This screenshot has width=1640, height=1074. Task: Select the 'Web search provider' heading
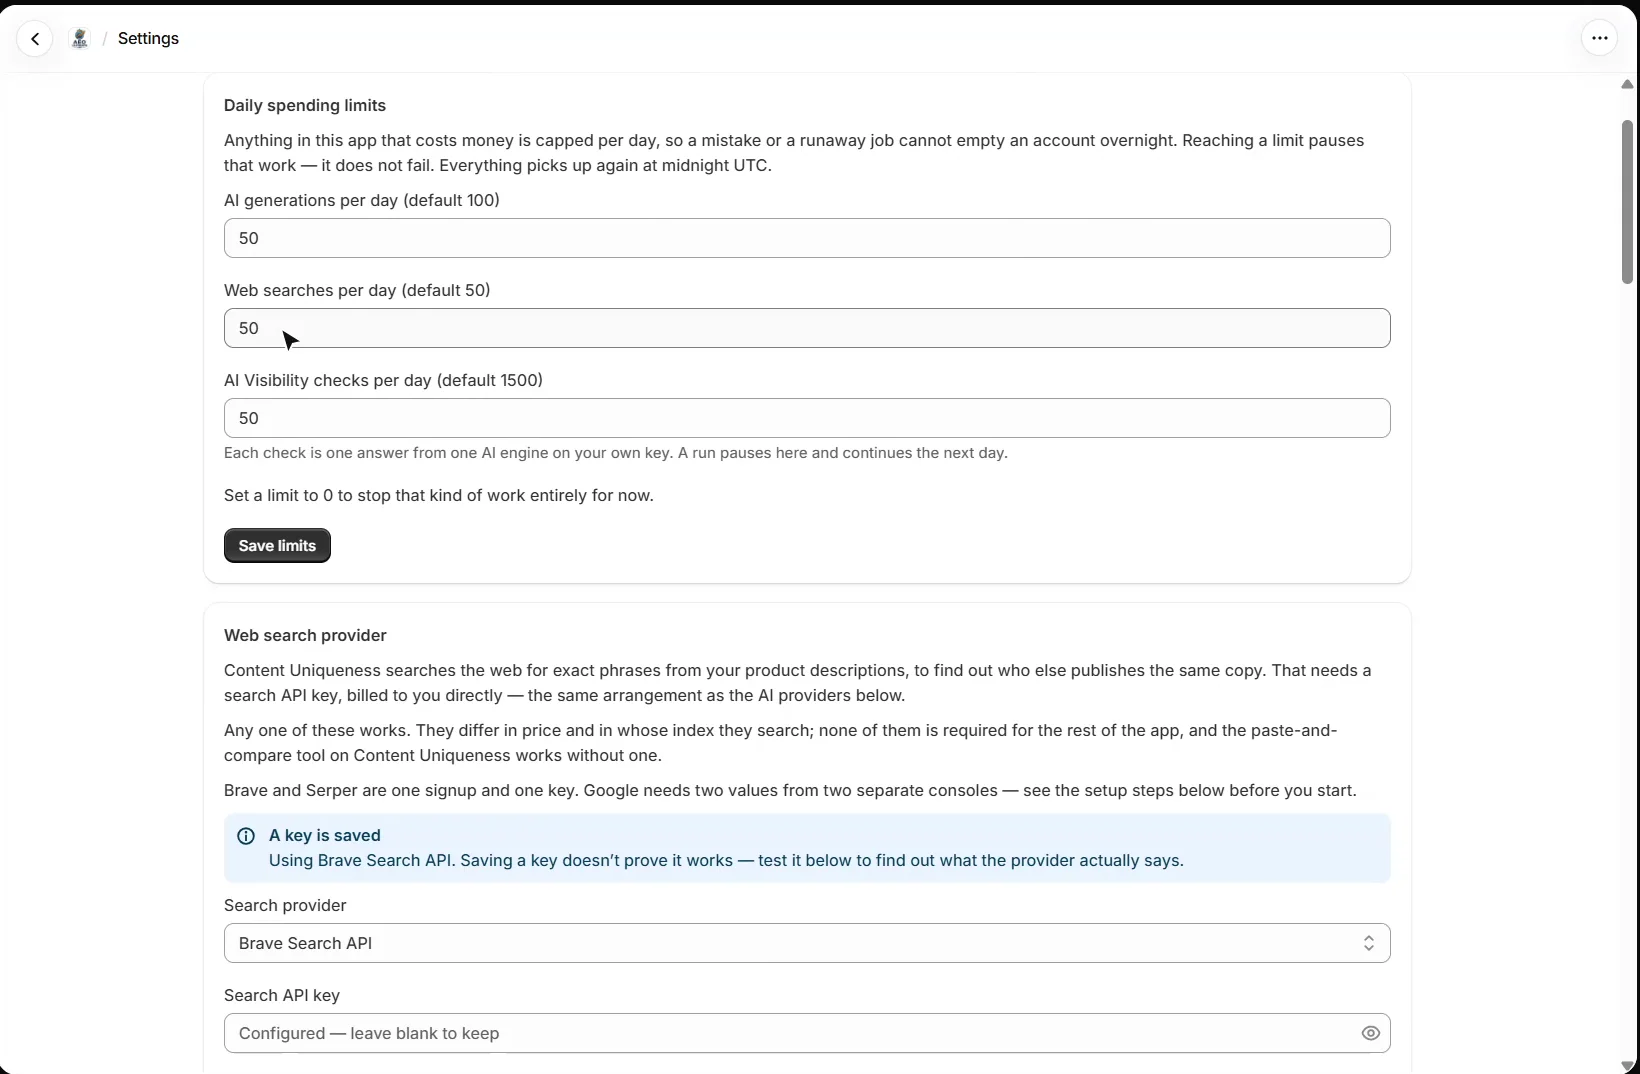coord(305,636)
